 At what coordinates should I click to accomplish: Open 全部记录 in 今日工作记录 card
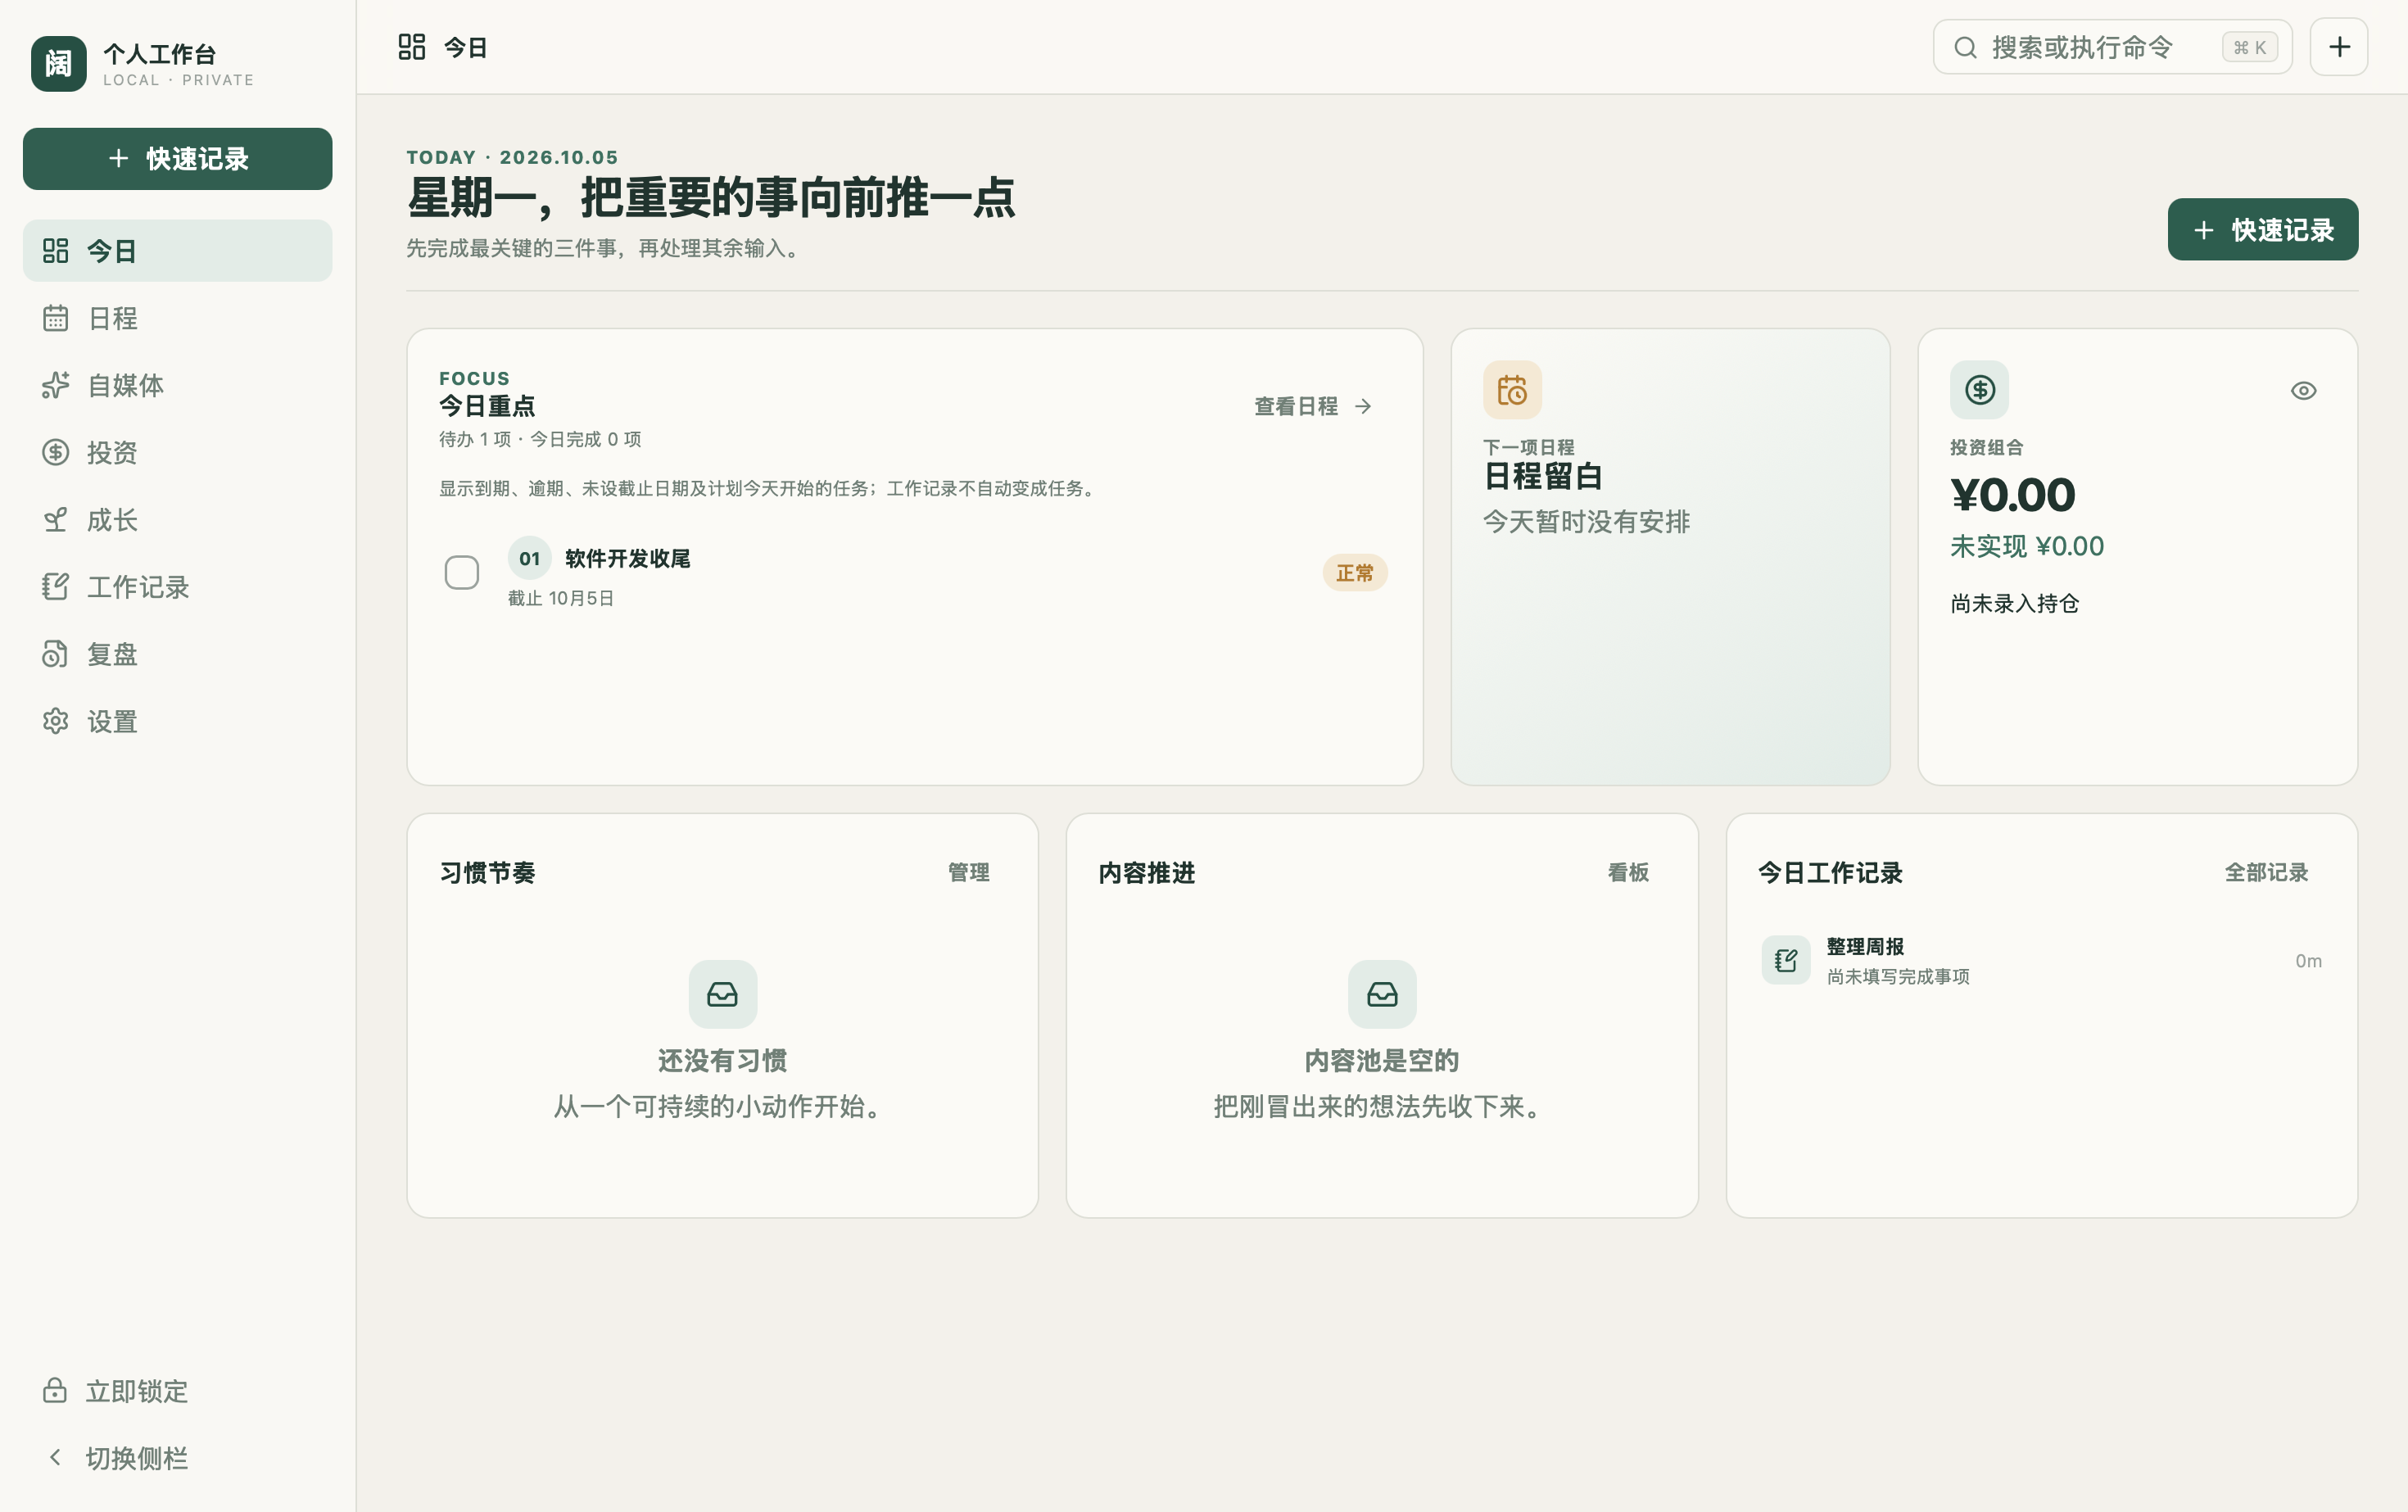click(x=2266, y=872)
